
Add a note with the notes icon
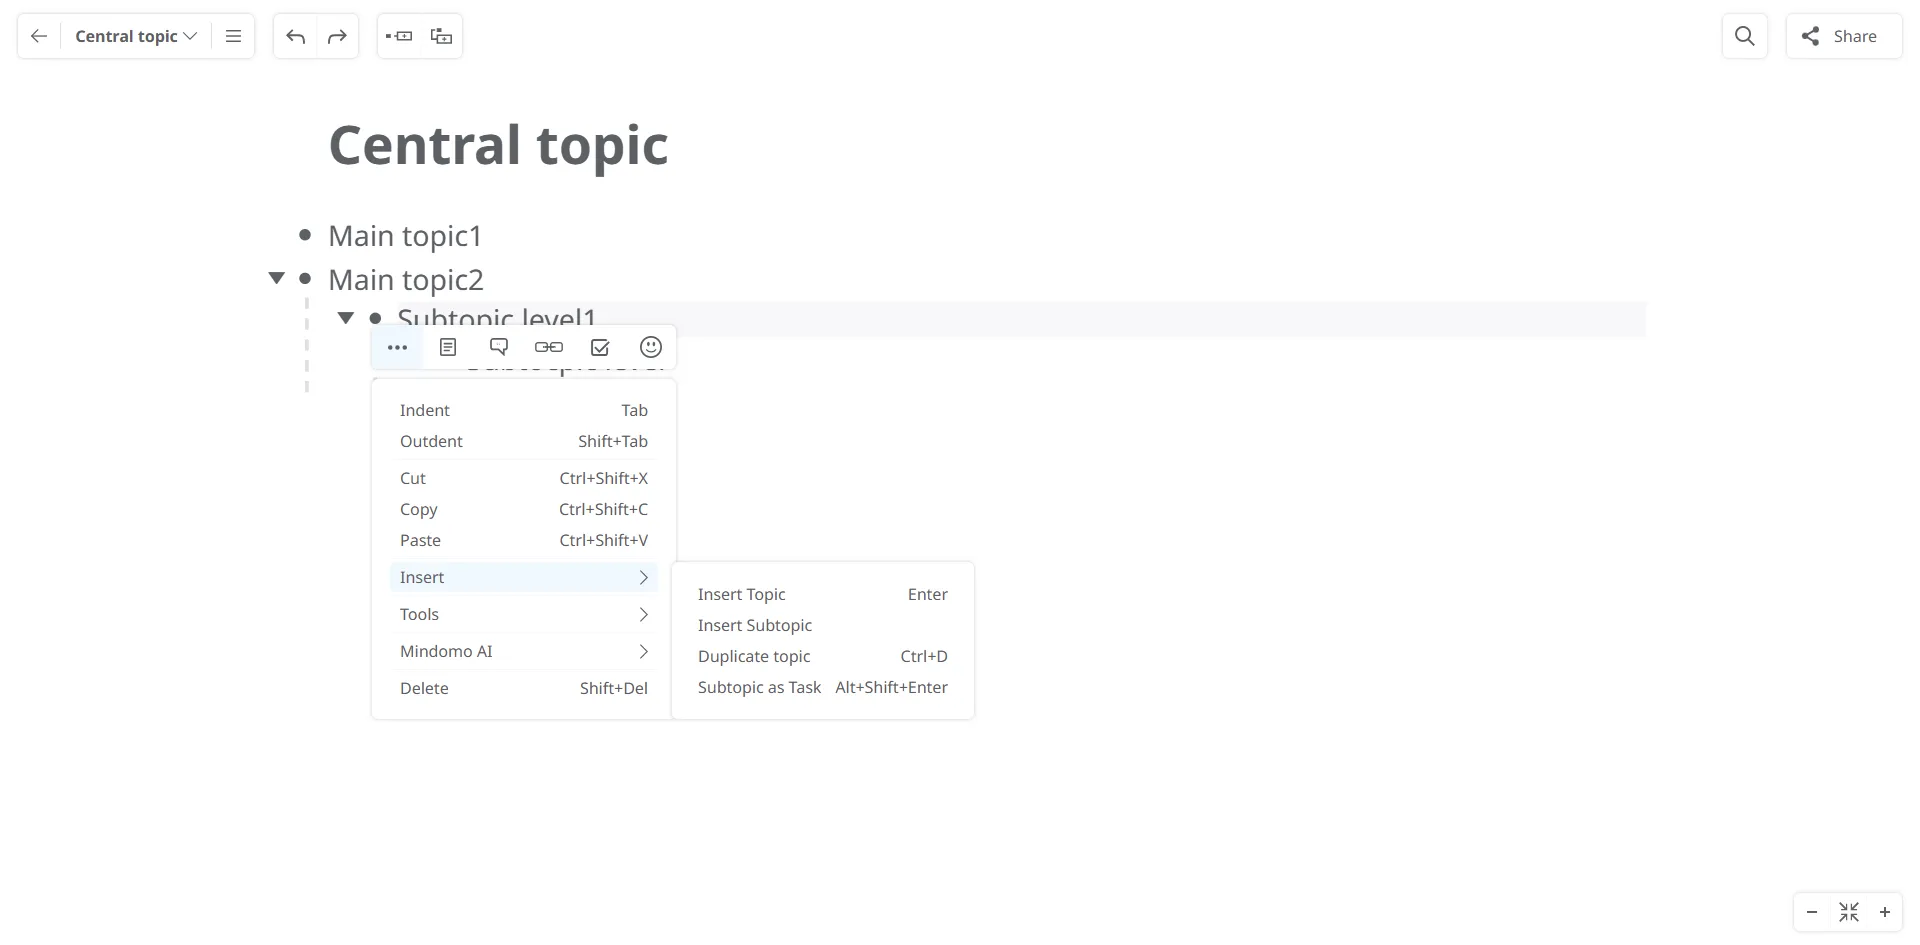[x=448, y=347]
